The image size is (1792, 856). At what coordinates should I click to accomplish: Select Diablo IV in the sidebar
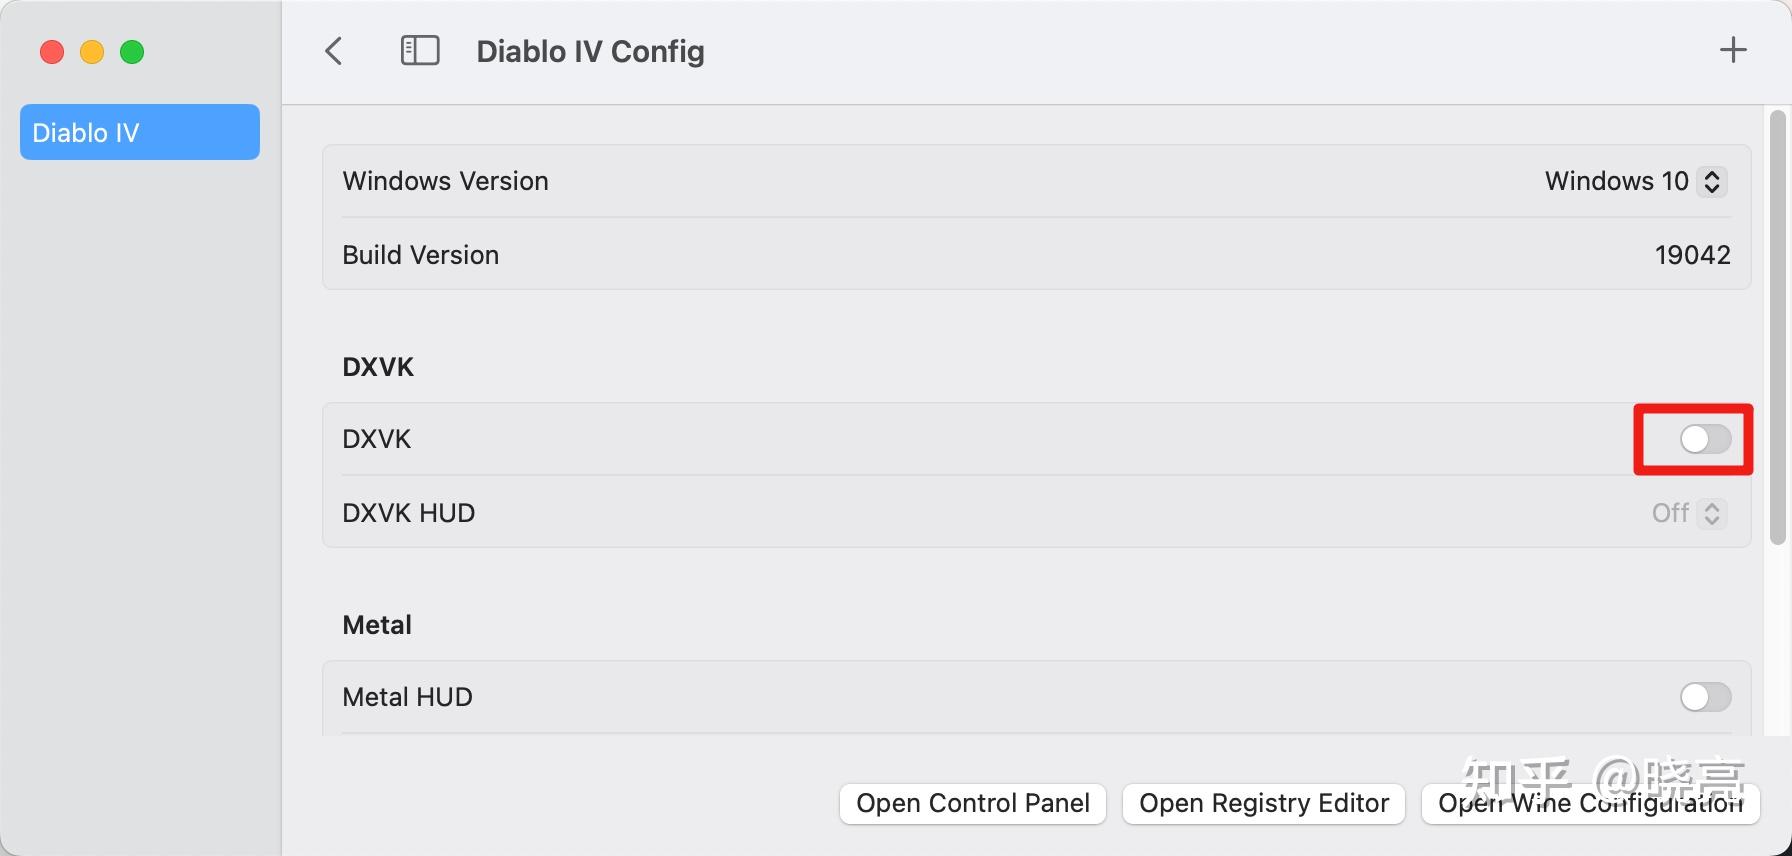pos(140,132)
